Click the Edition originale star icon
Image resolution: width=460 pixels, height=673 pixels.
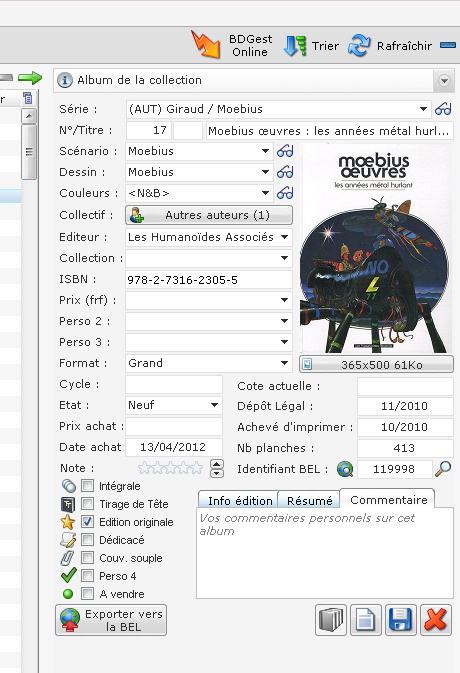pos(68,522)
